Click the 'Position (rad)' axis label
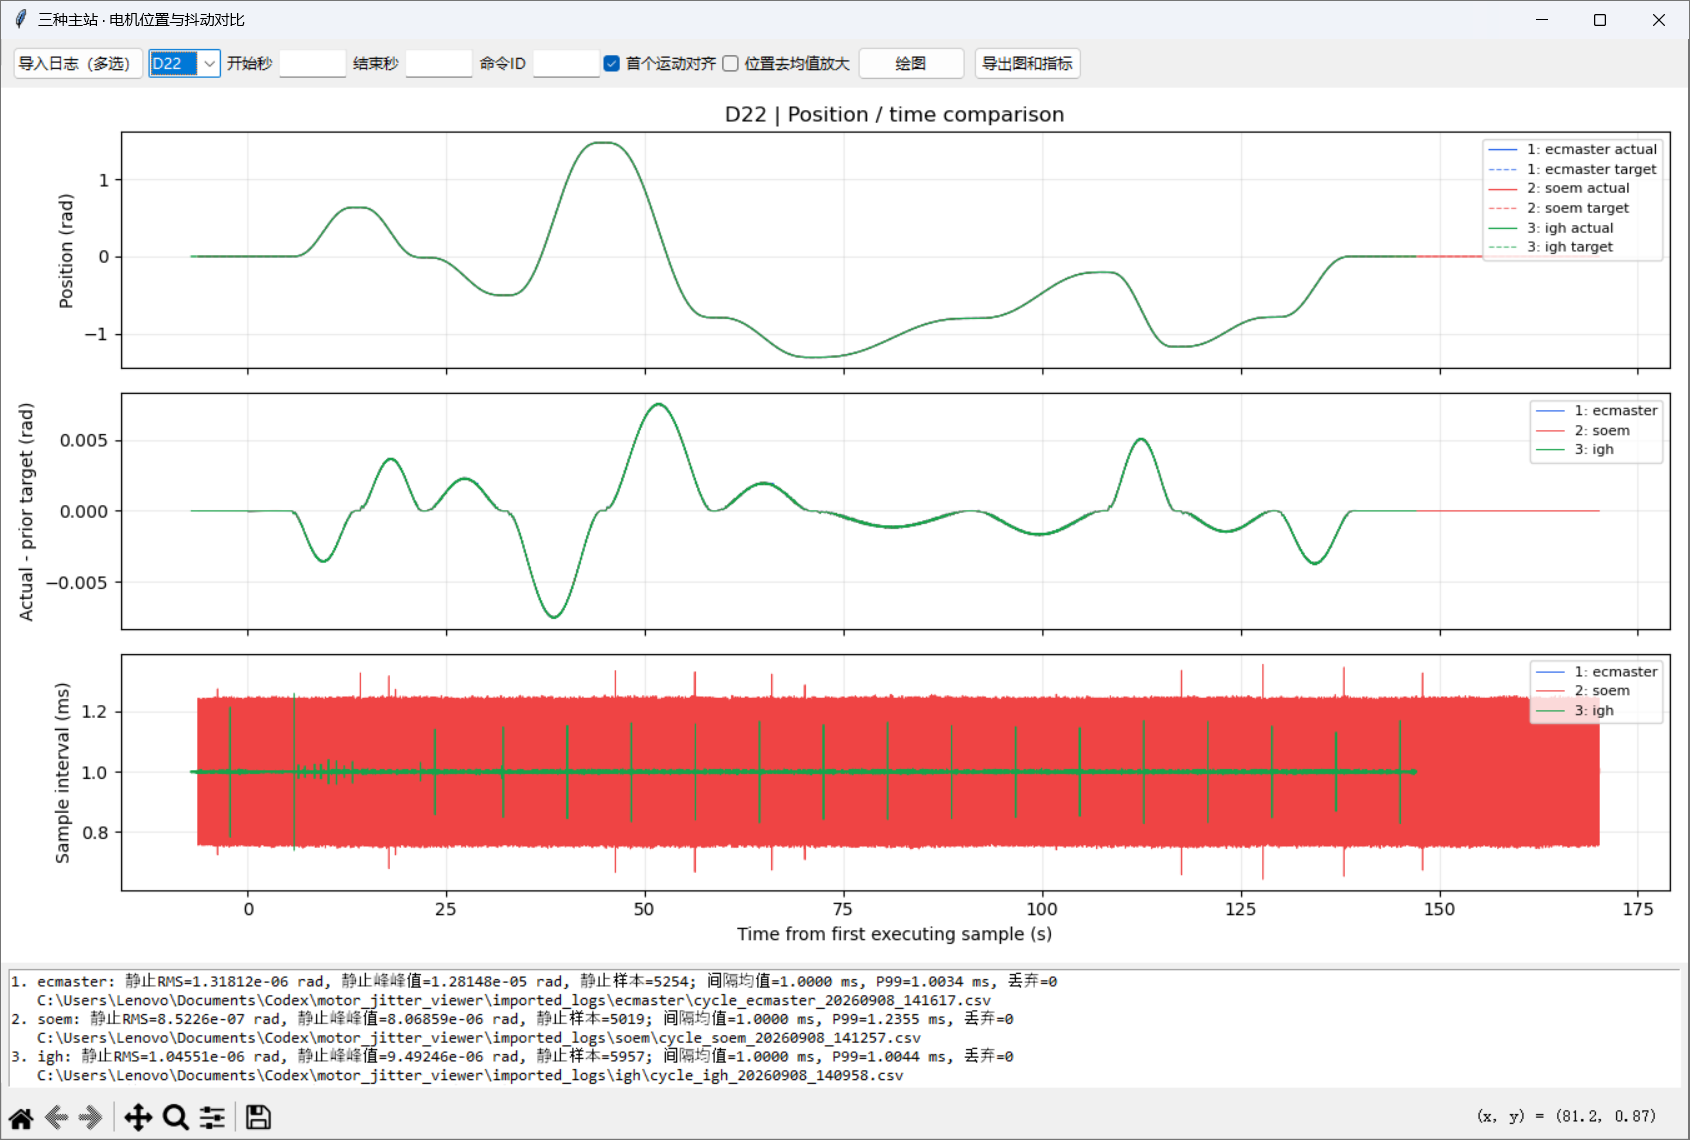Screen dimensions: 1690x1140 click(x=66, y=251)
